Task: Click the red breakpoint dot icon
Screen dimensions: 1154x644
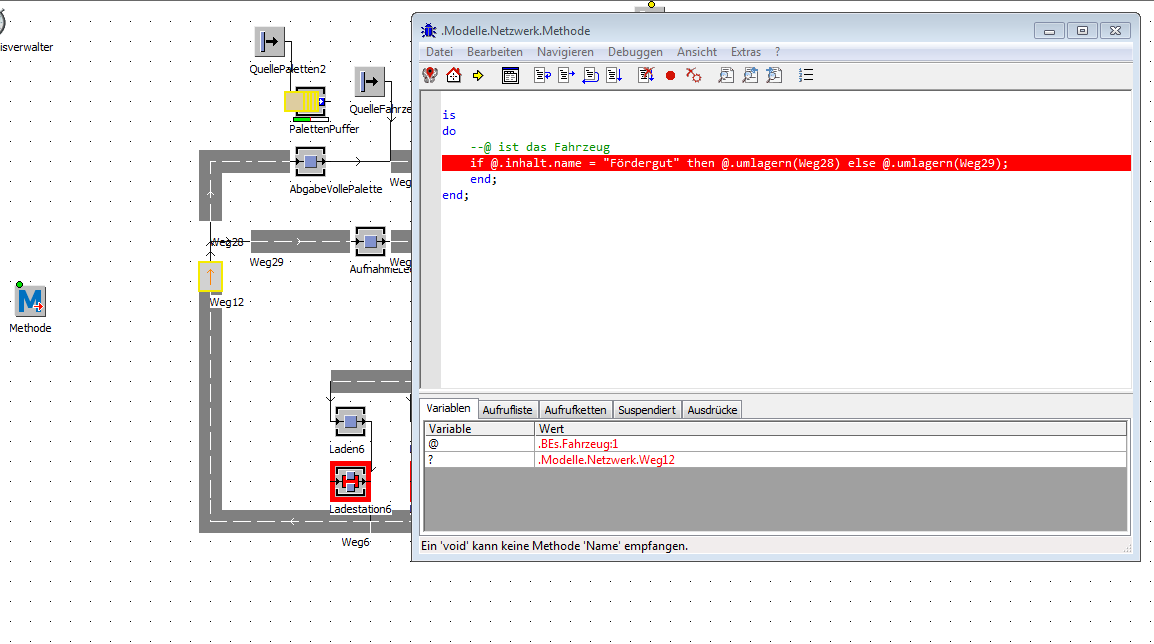Action: pos(670,76)
